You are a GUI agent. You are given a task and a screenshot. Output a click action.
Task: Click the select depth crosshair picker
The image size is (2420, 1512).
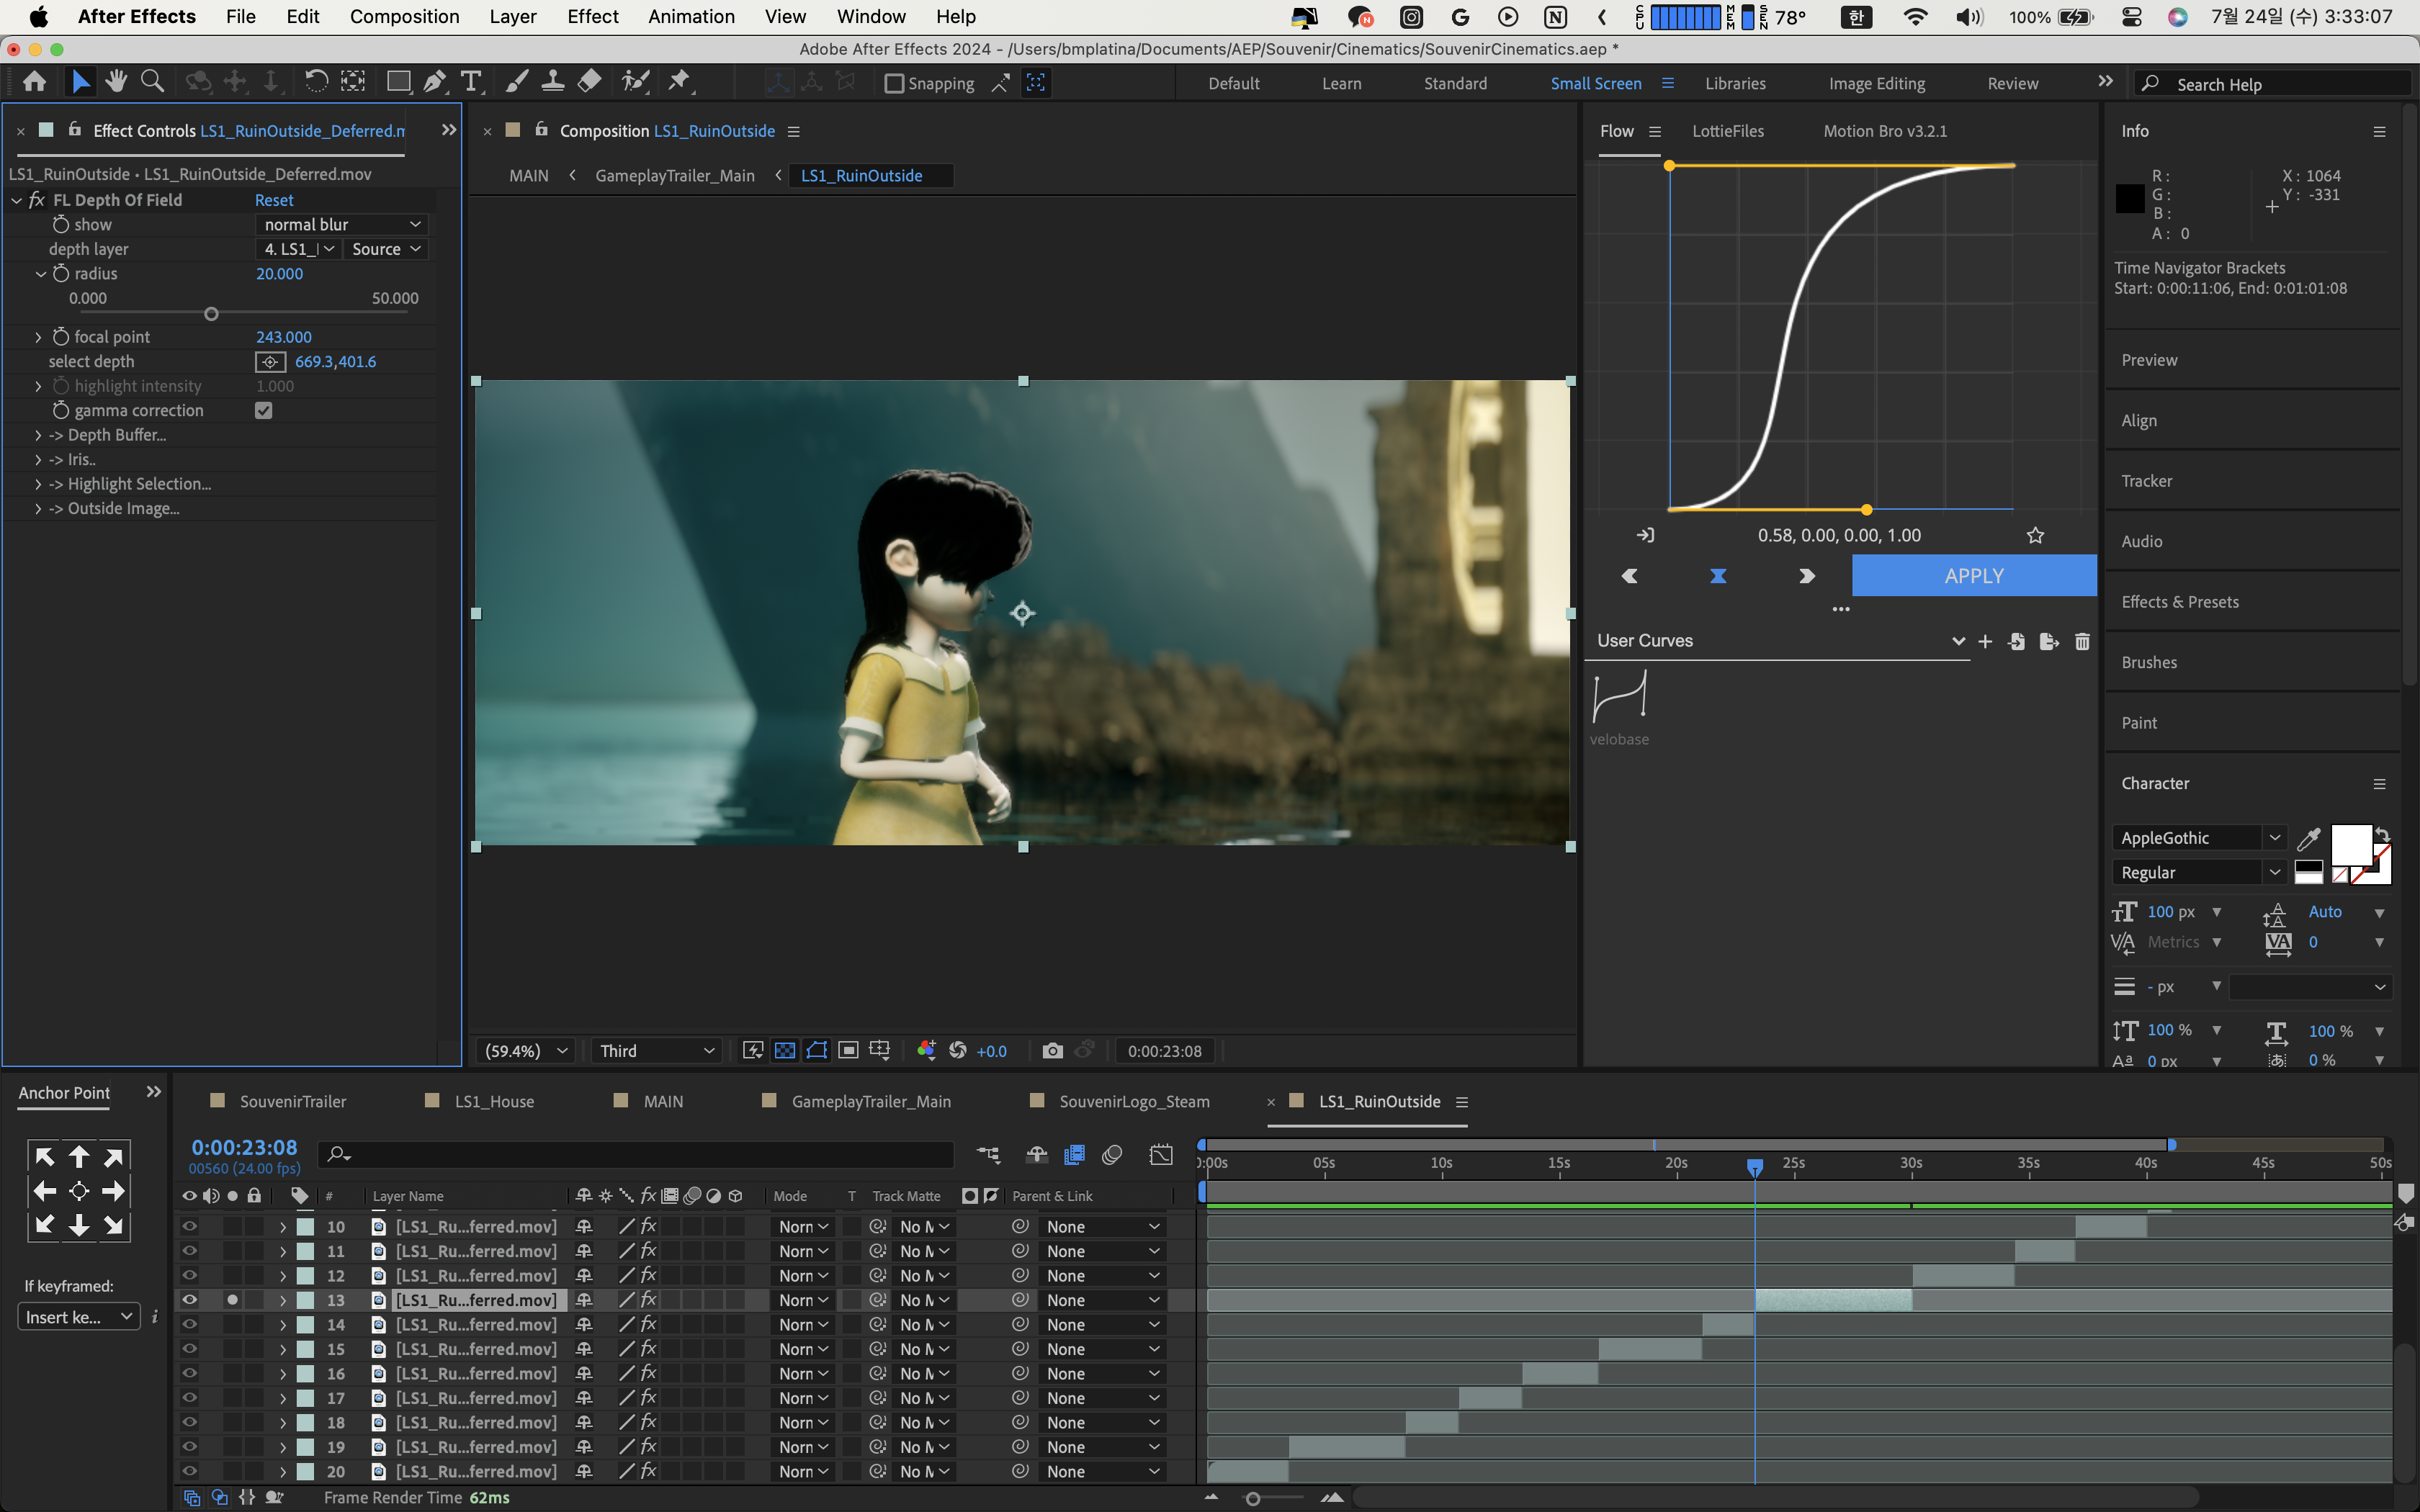(270, 362)
